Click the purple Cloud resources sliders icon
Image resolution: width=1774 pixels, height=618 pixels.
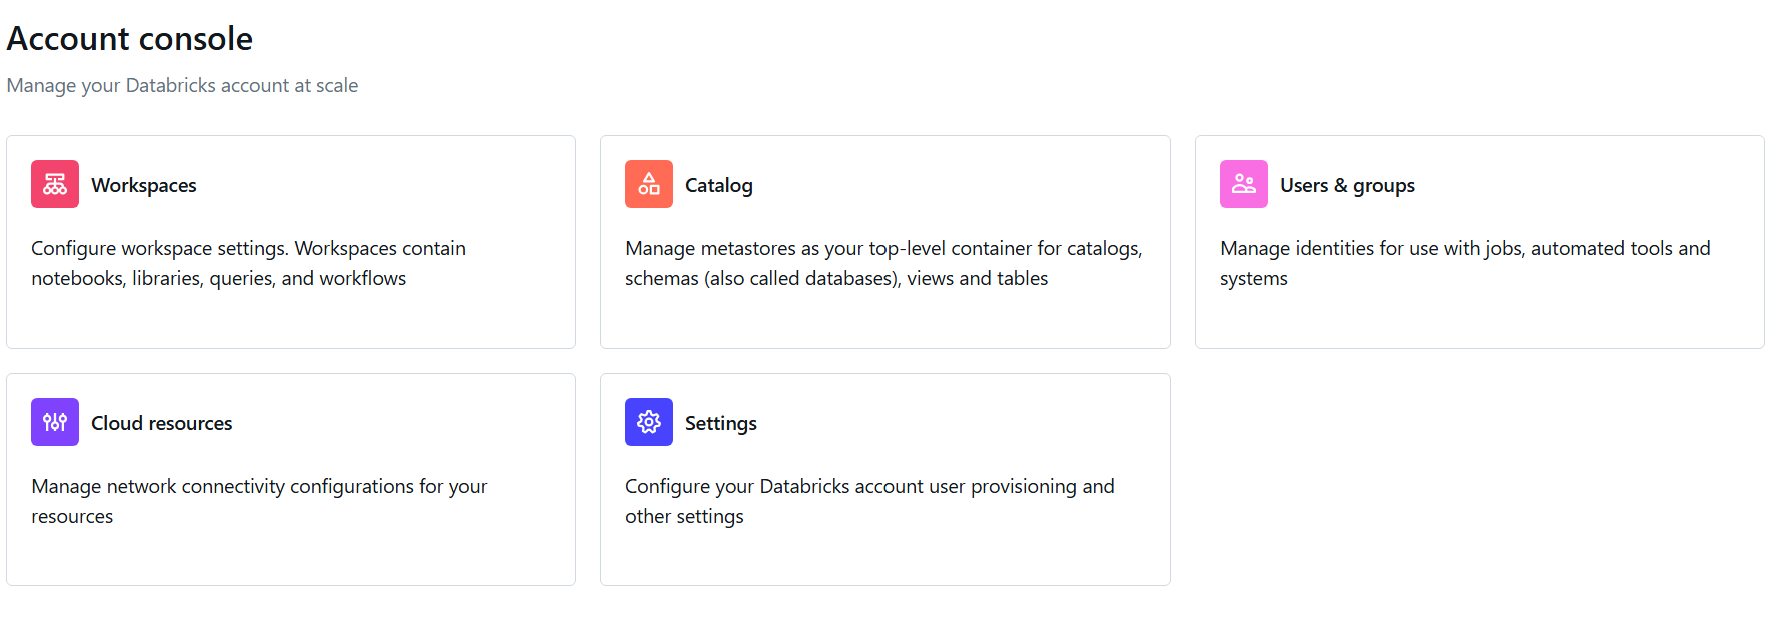click(55, 422)
